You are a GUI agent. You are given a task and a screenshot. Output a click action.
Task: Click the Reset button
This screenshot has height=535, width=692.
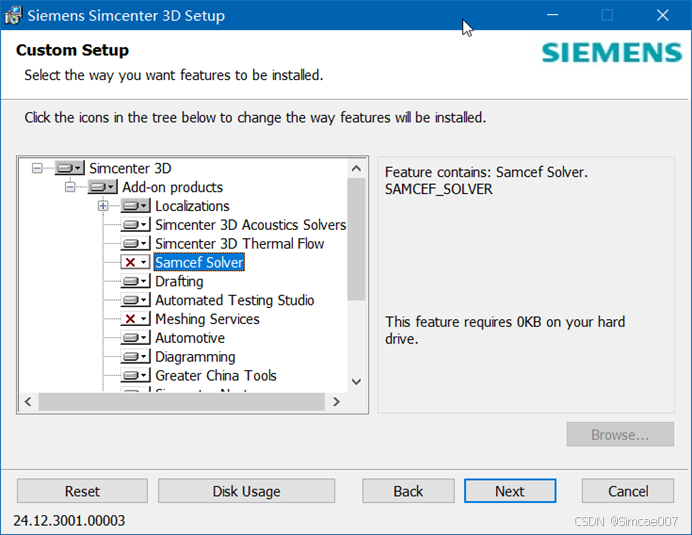pyautogui.click(x=83, y=491)
